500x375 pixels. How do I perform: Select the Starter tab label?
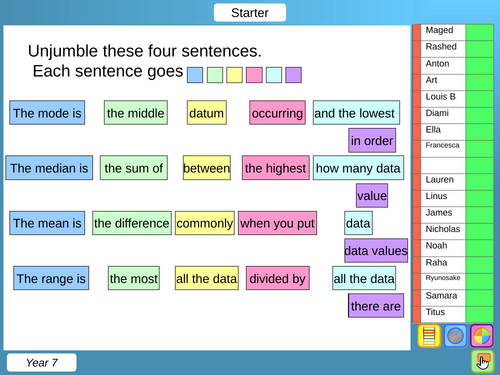(250, 13)
